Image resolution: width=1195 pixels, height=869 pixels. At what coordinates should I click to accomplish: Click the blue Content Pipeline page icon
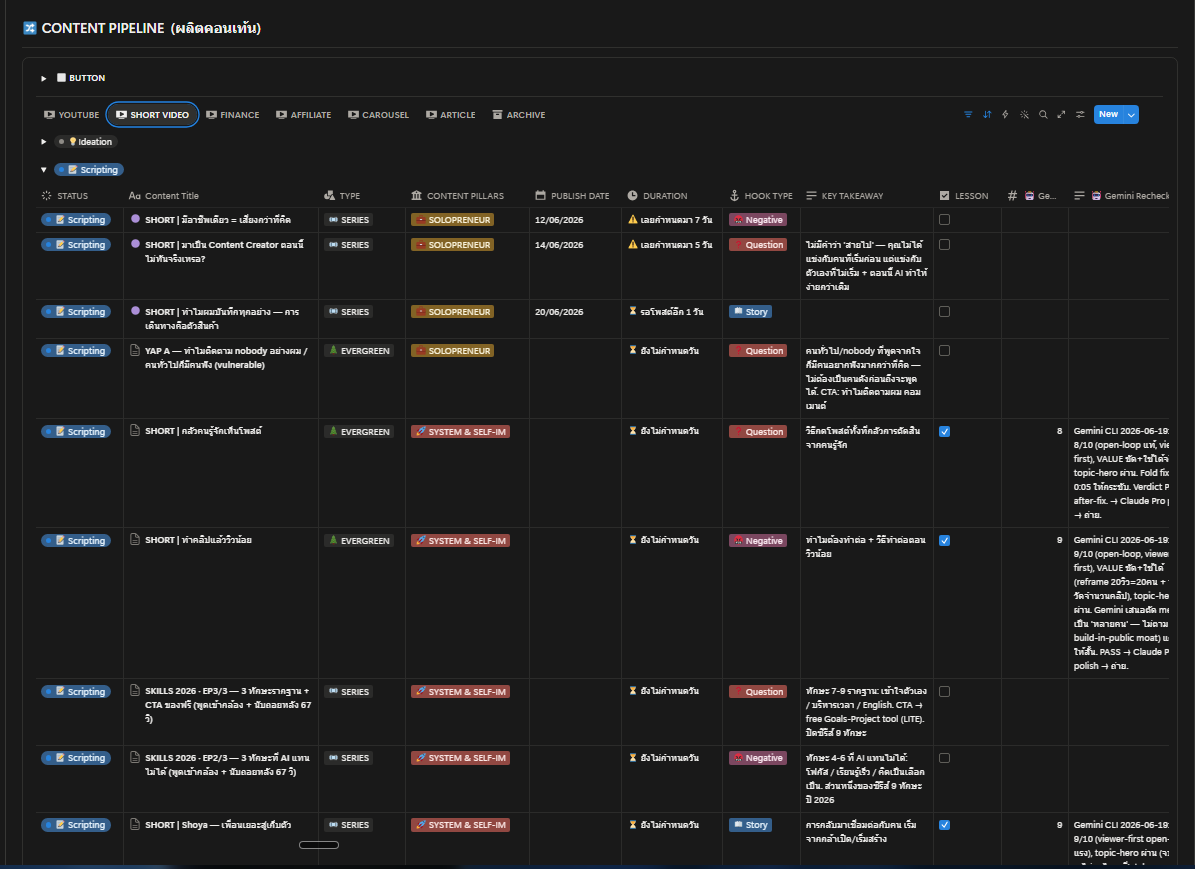(x=30, y=28)
